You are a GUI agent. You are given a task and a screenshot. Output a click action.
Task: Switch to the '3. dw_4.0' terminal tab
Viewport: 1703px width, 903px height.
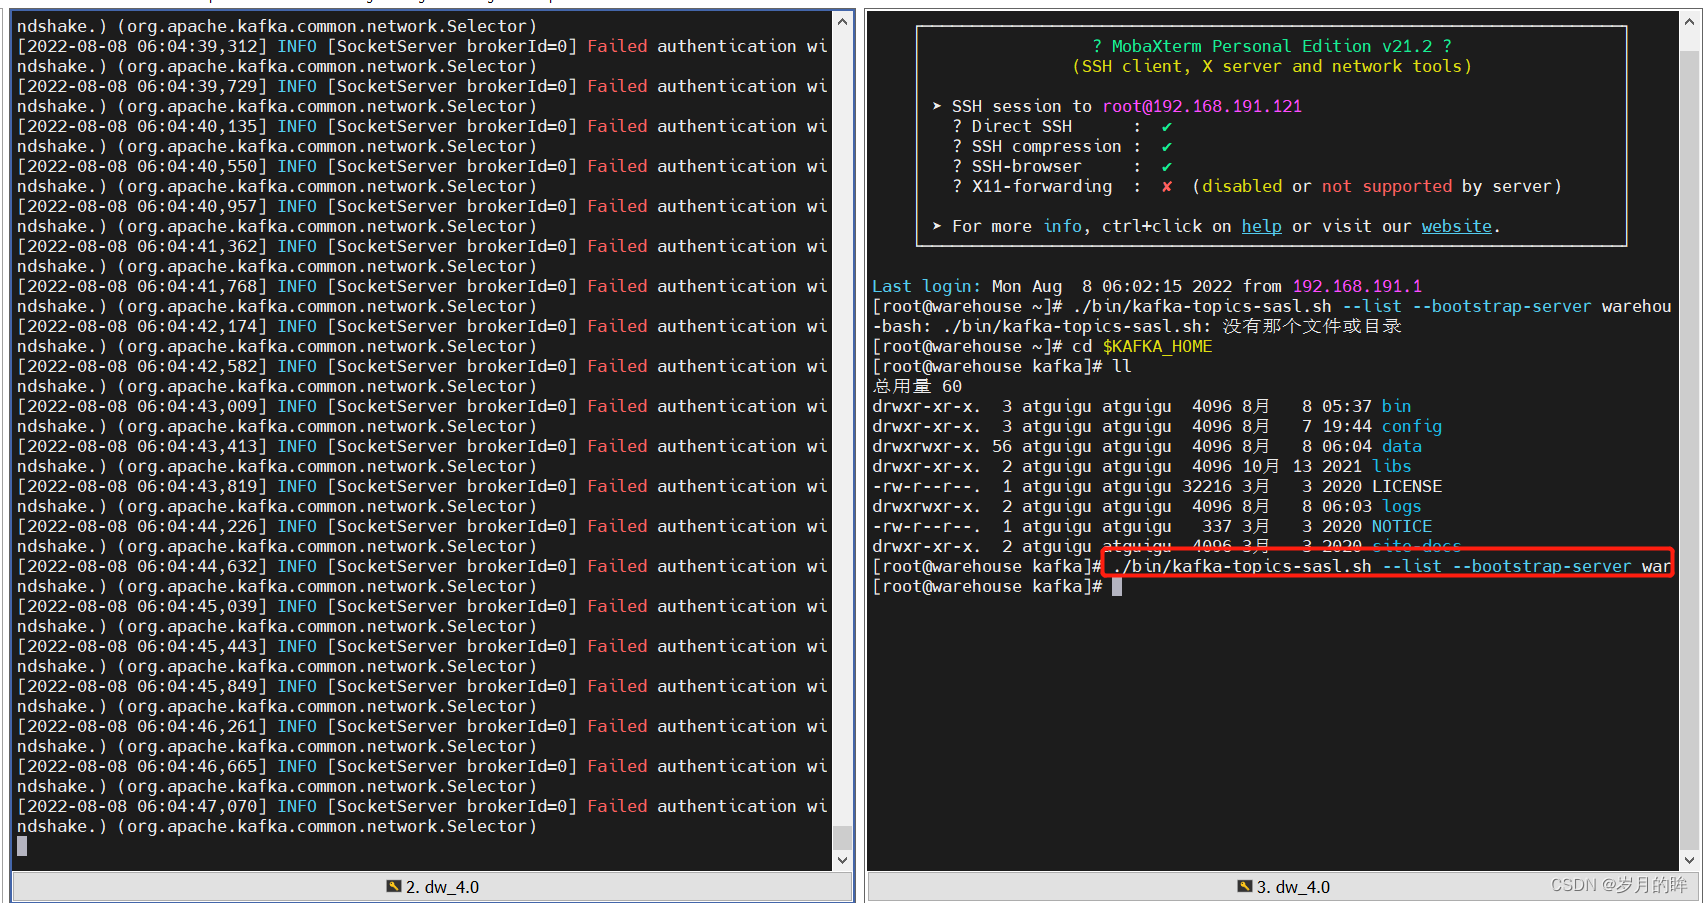[1283, 887]
